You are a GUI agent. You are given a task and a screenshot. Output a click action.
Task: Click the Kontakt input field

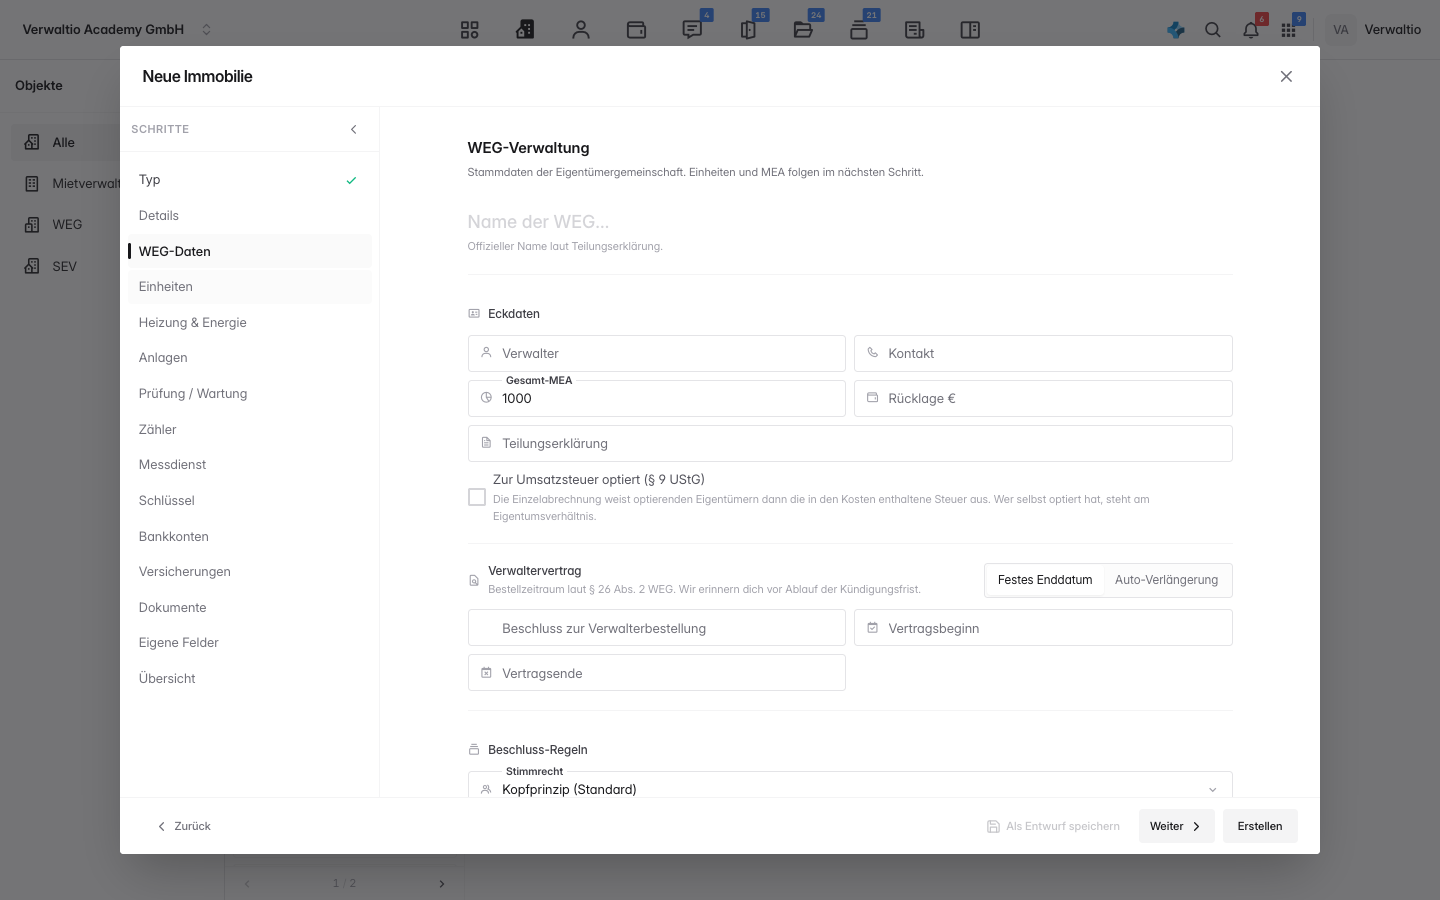[x=1043, y=354]
